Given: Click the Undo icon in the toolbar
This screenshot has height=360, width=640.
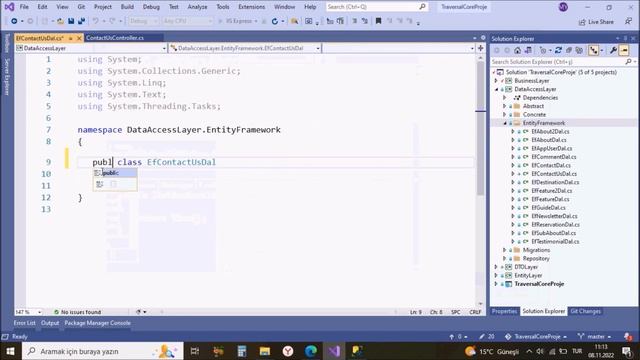Looking at the screenshot, I should 95,21.
